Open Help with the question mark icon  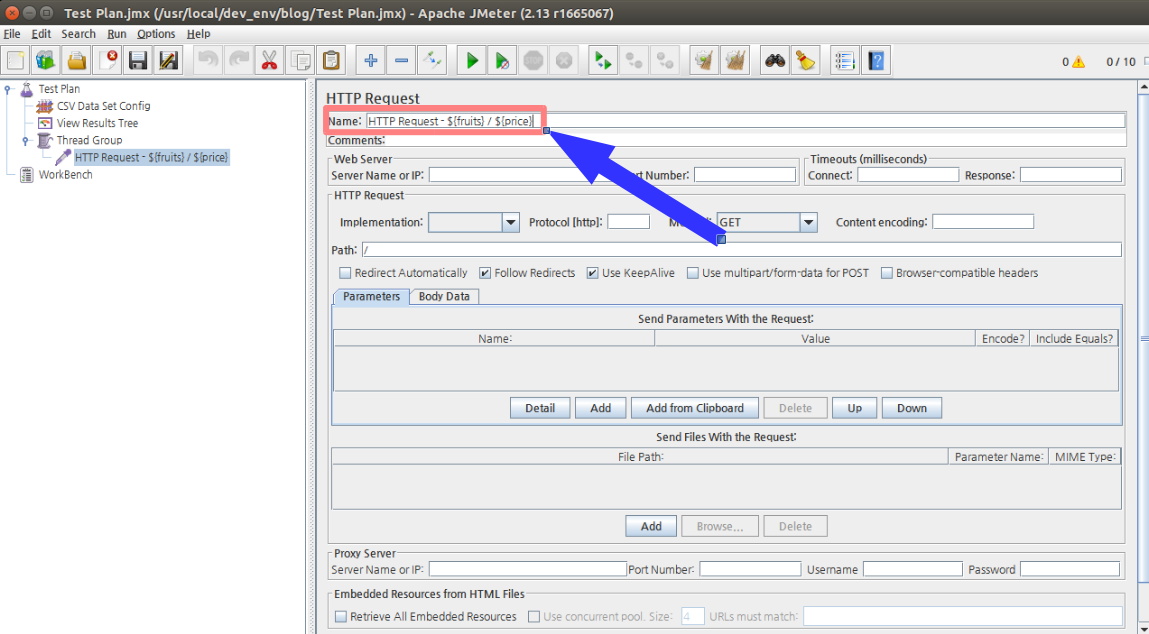click(876, 60)
